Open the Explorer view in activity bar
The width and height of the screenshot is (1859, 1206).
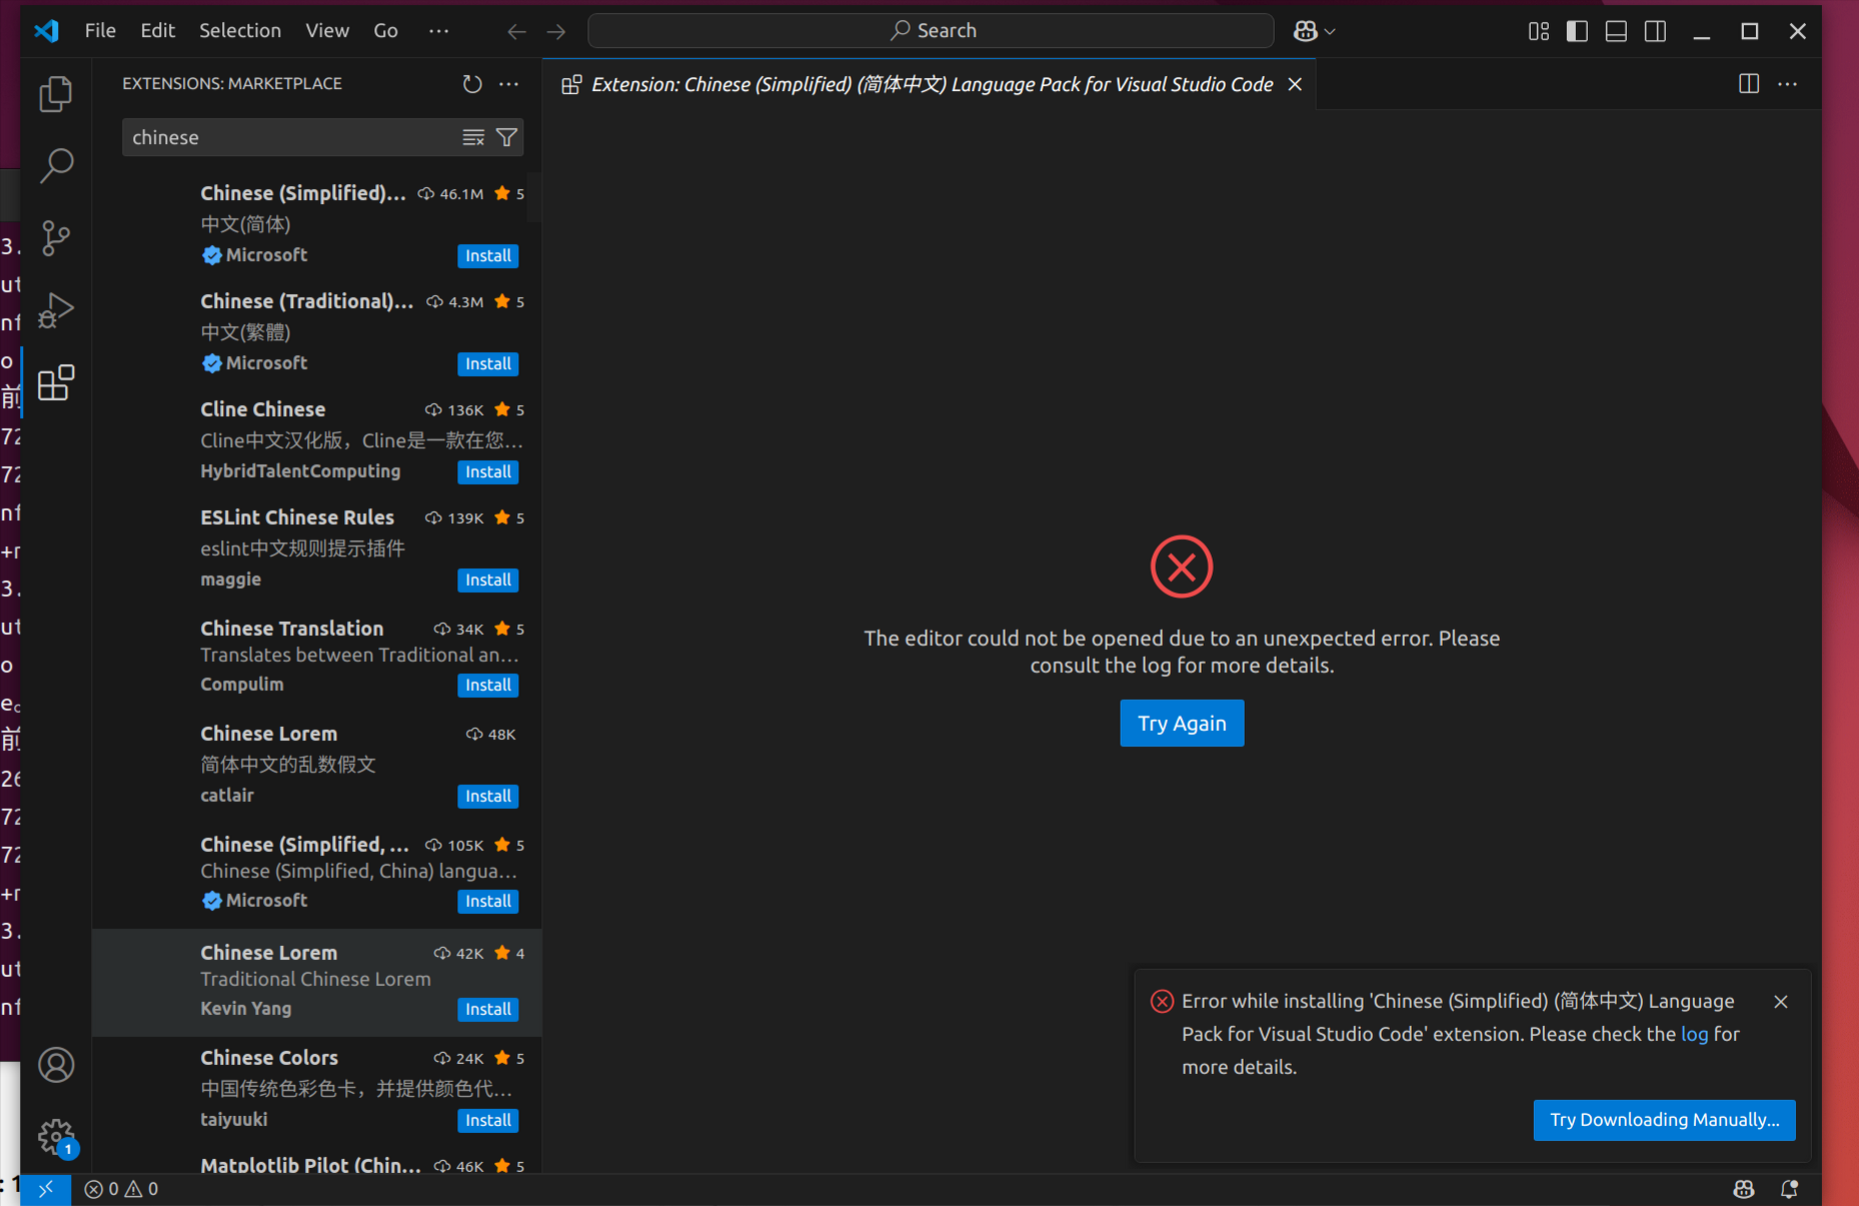click(x=56, y=94)
